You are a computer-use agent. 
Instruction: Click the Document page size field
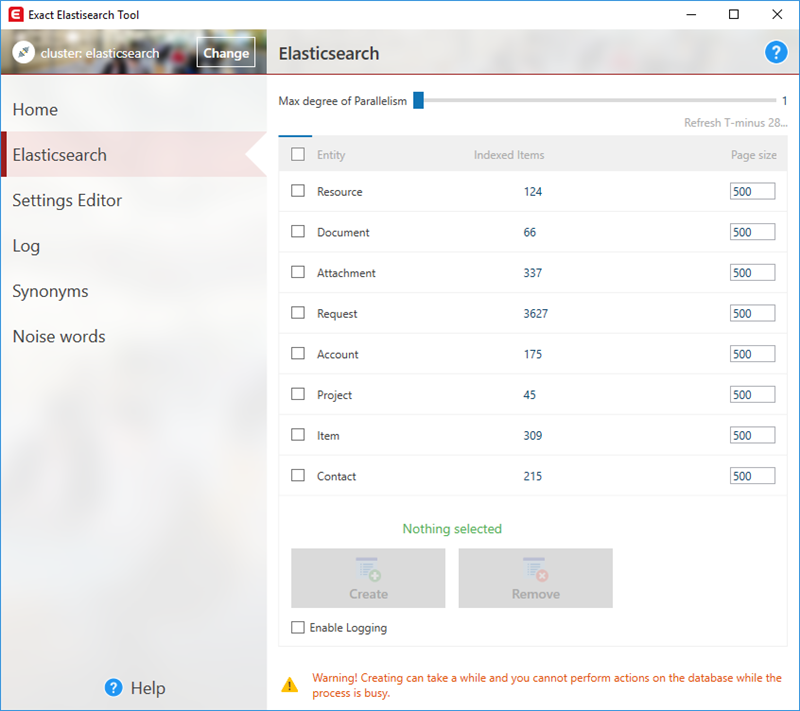coord(752,232)
